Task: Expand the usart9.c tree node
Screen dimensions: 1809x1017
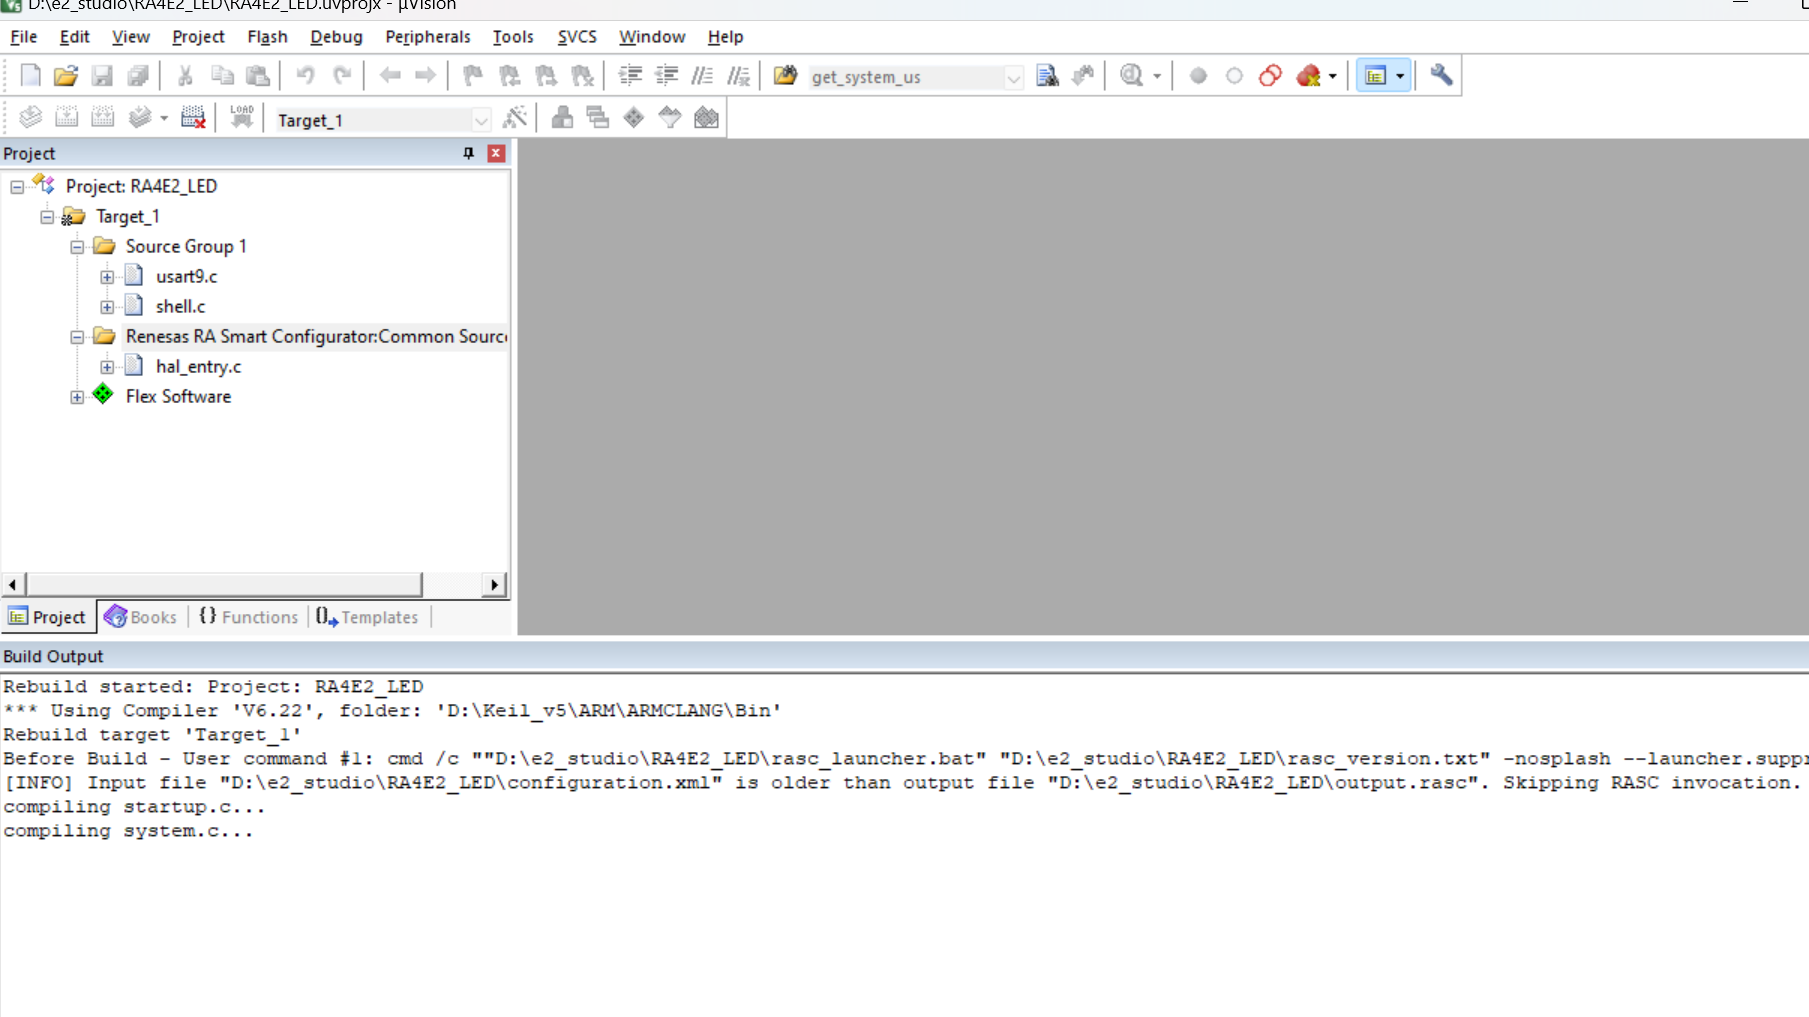Action: [x=107, y=277]
